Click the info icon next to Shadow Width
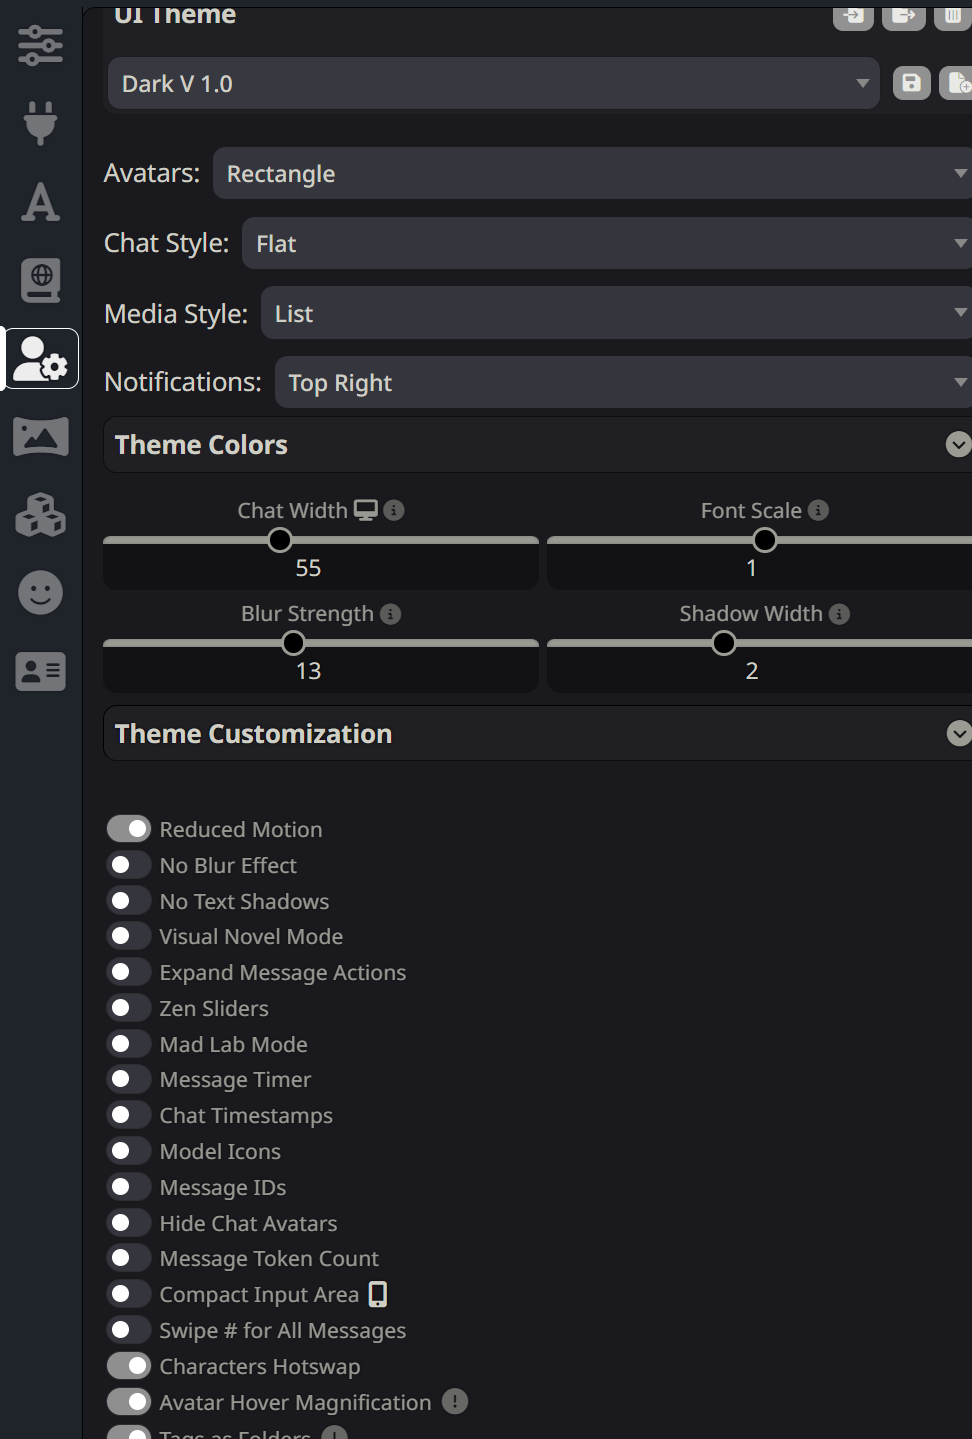972x1439 pixels. [840, 614]
